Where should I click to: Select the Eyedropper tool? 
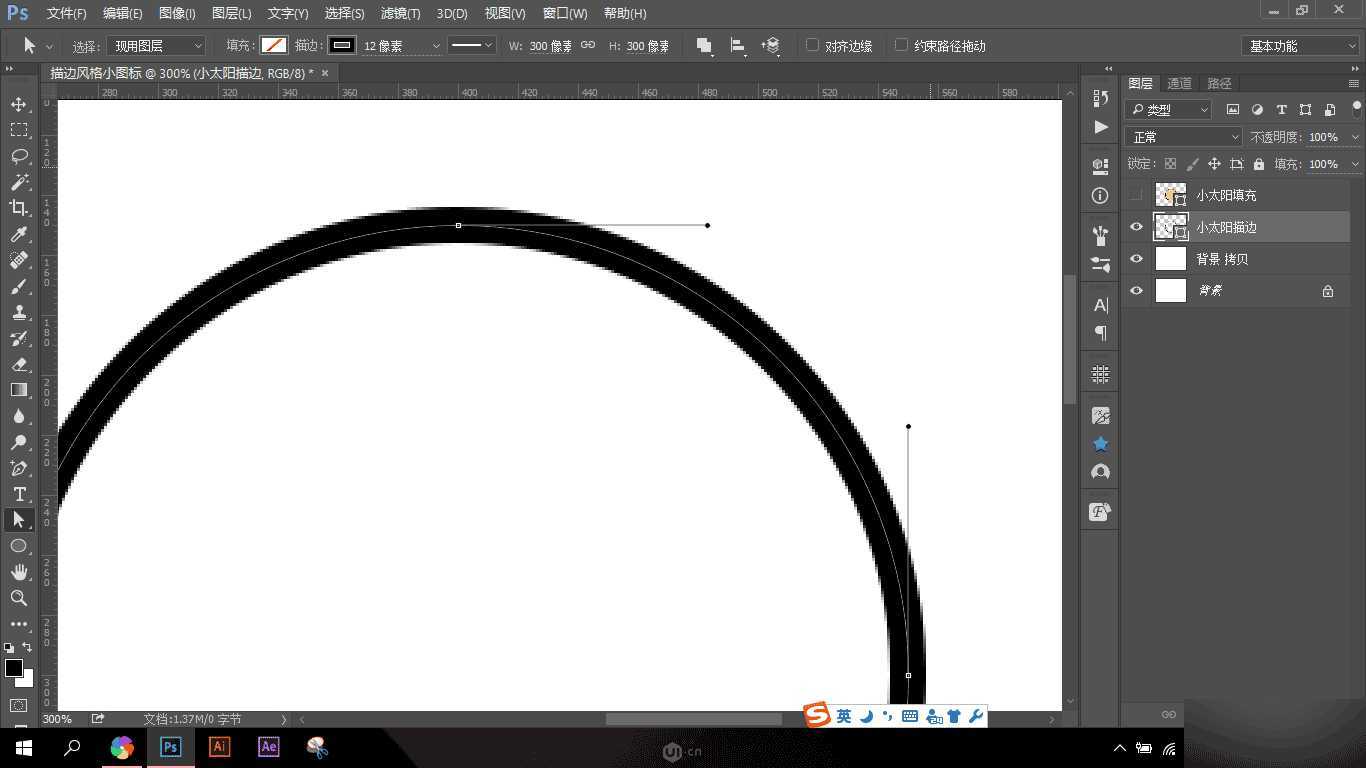pos(19,234)
